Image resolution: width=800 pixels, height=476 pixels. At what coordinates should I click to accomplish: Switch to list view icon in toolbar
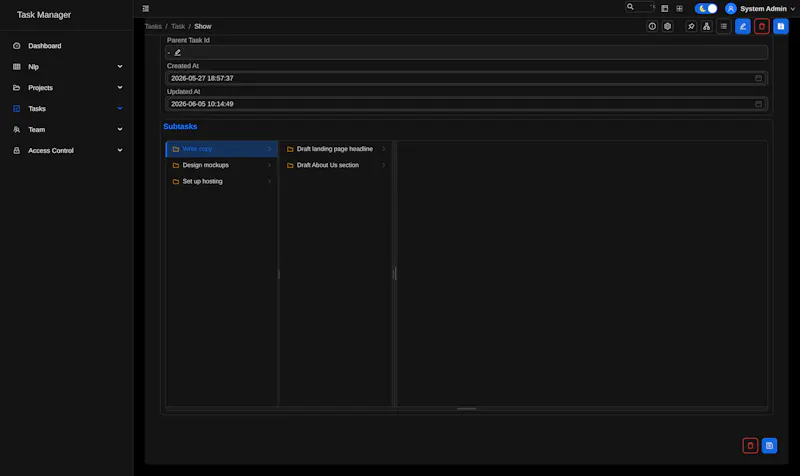(723, 27)
